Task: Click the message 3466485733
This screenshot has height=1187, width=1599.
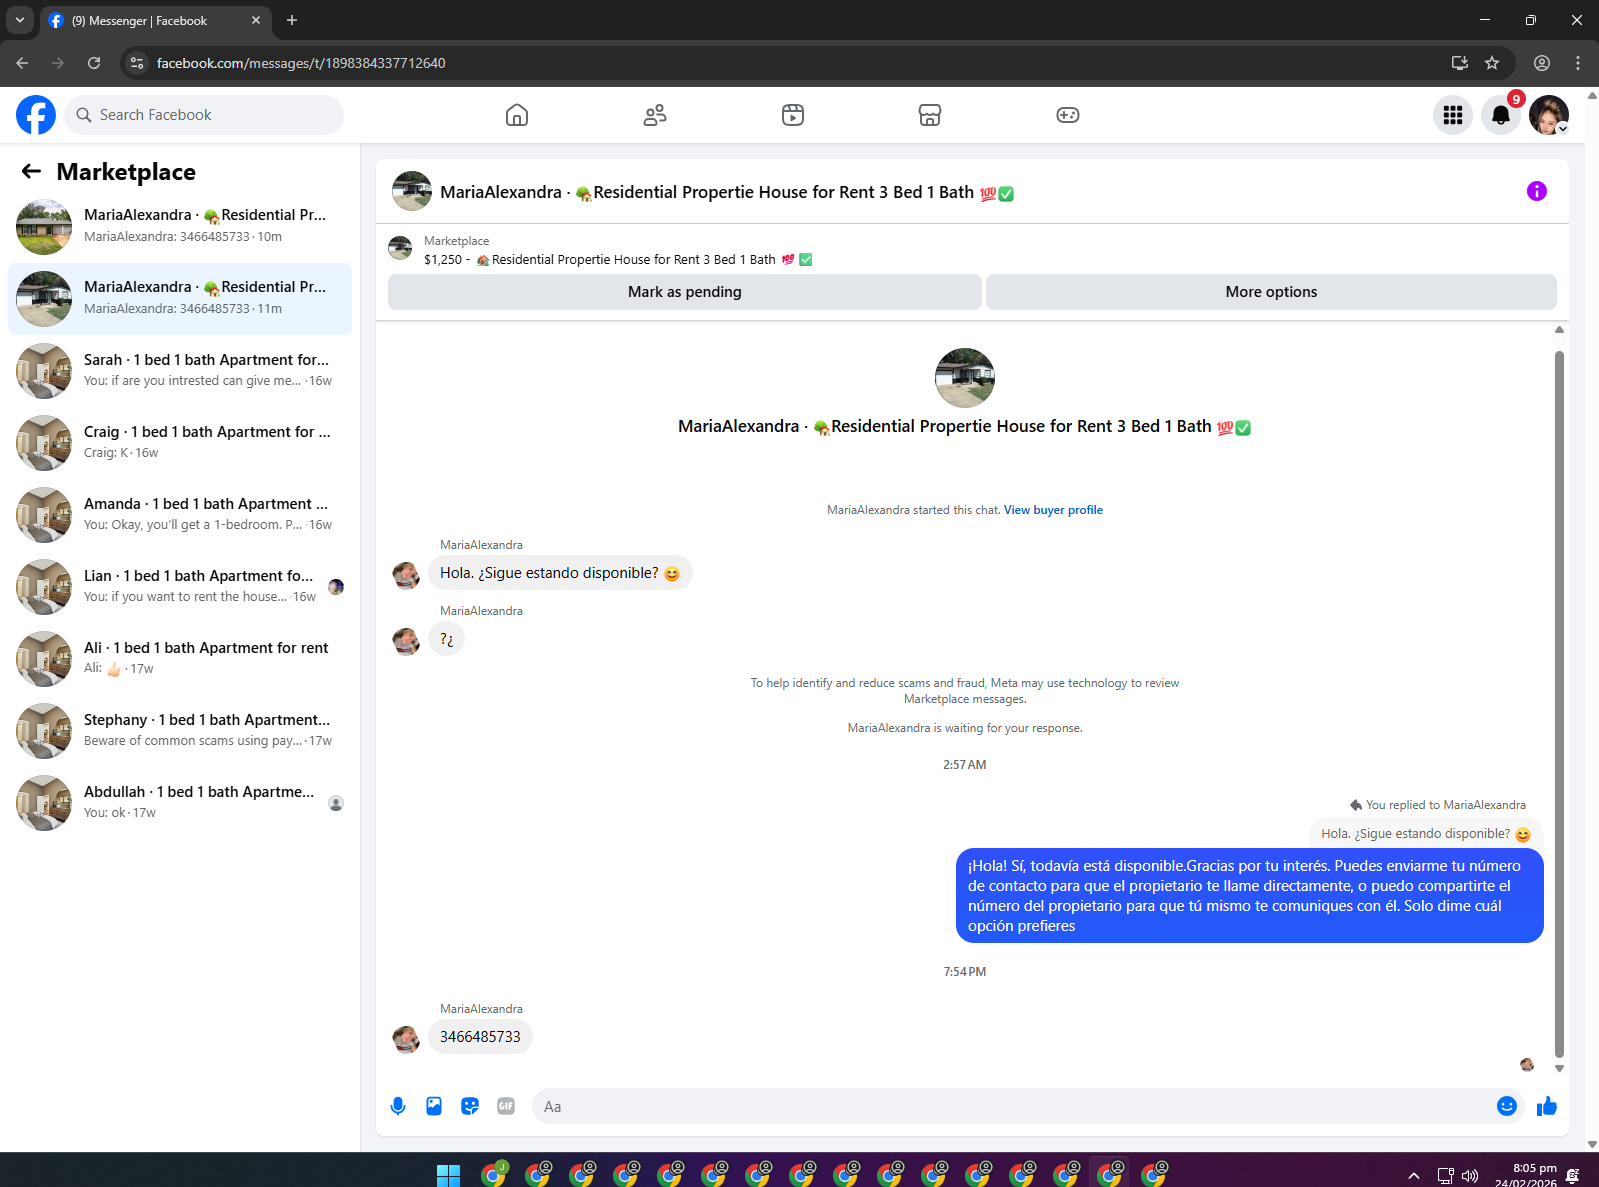Action: coord(480,1037)
